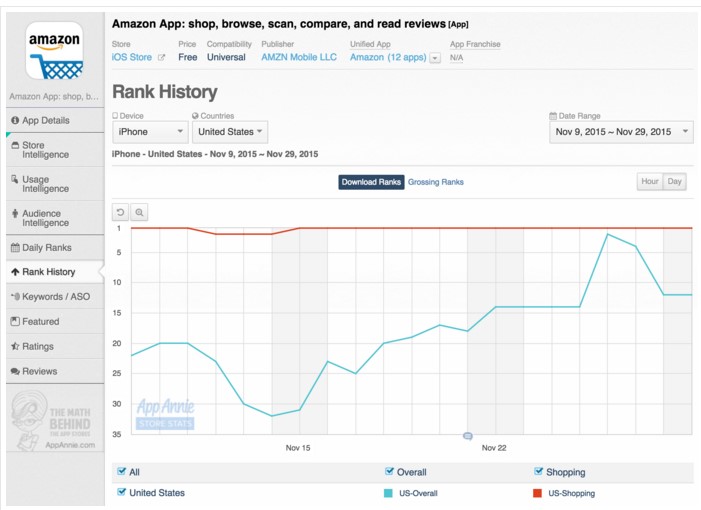Viewport: 701px width, 510px height.
Task: Open the AMZN Mobile LLC publisher link
Action: [299, 57]
